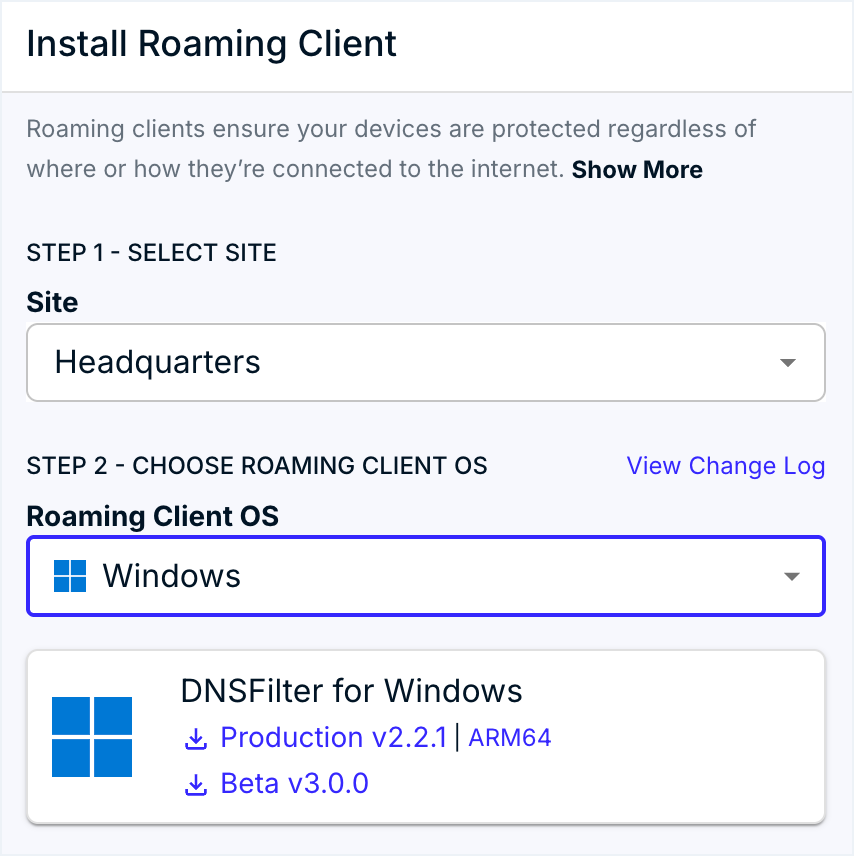The height and width of the screenshot is (856, 854).
Task: Download Production v2.2.1 for Windows
Action: [x=333, y=738]
